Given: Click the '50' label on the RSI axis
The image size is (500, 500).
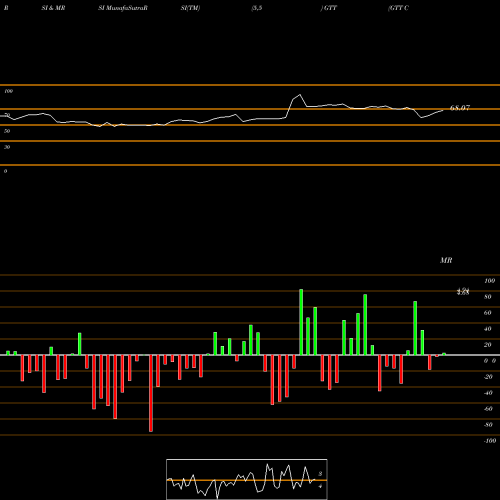Looking at the screenshot, I should (7, 131).
